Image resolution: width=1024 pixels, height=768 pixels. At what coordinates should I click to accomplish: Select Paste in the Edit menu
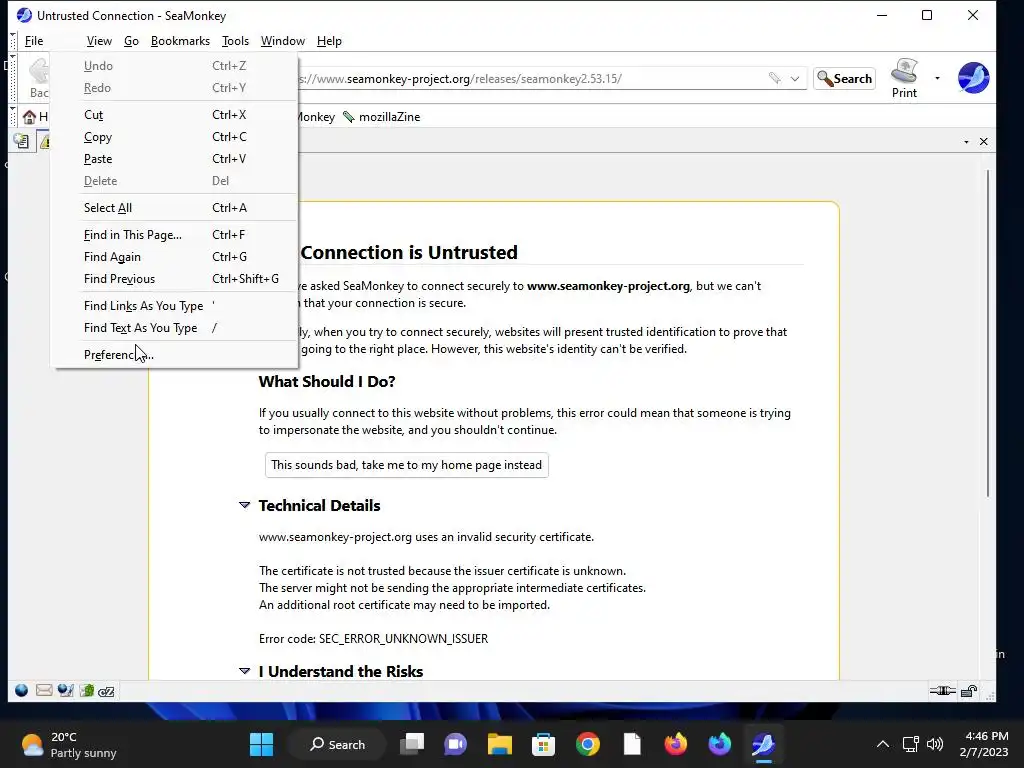pyautogui.click(x=175, y=159)
